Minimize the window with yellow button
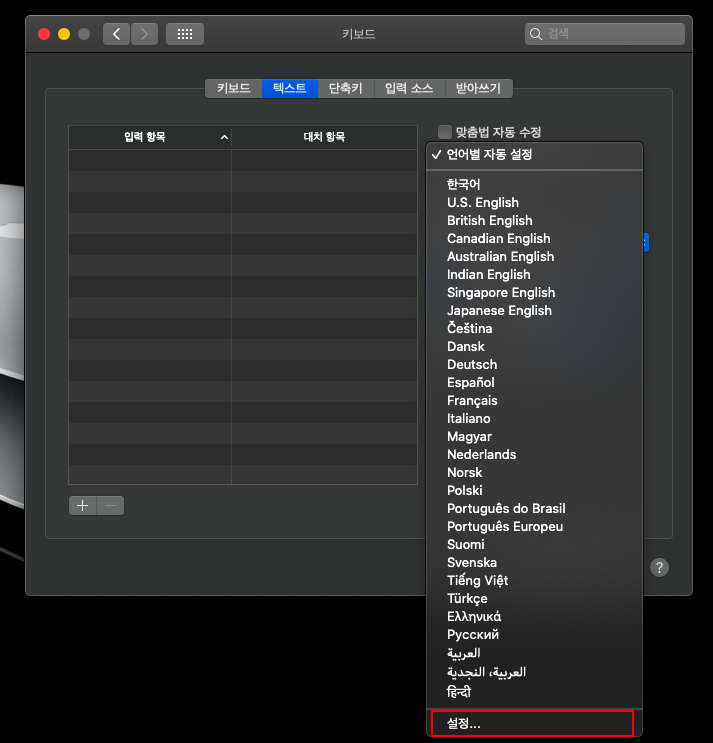713x743 pixels. pos(64,34)
